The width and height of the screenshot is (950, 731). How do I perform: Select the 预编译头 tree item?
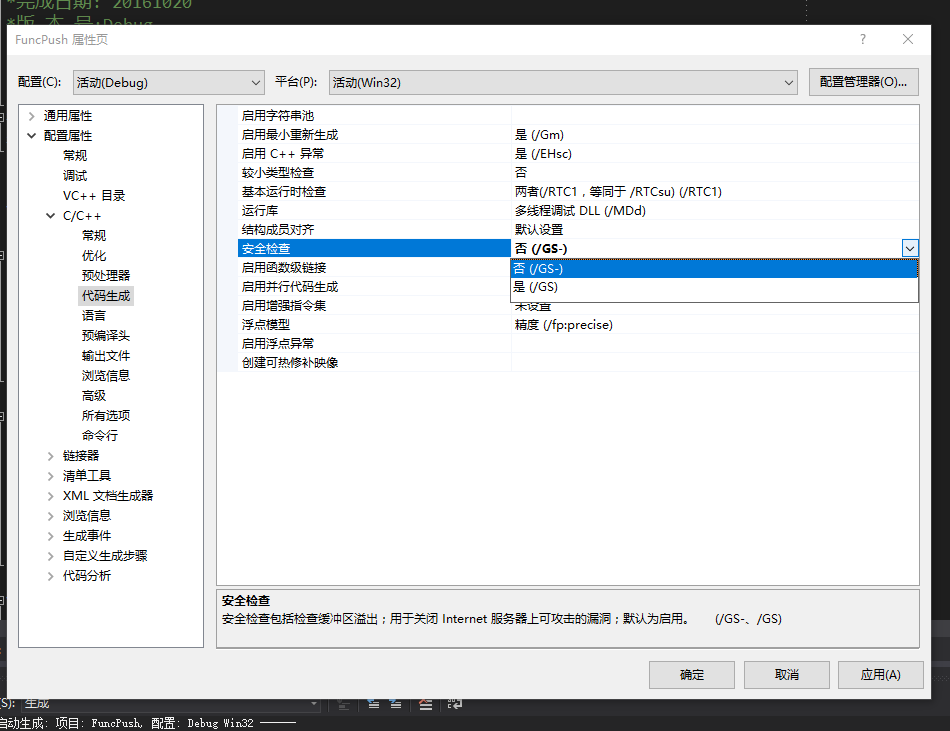[x=106, y=336]
